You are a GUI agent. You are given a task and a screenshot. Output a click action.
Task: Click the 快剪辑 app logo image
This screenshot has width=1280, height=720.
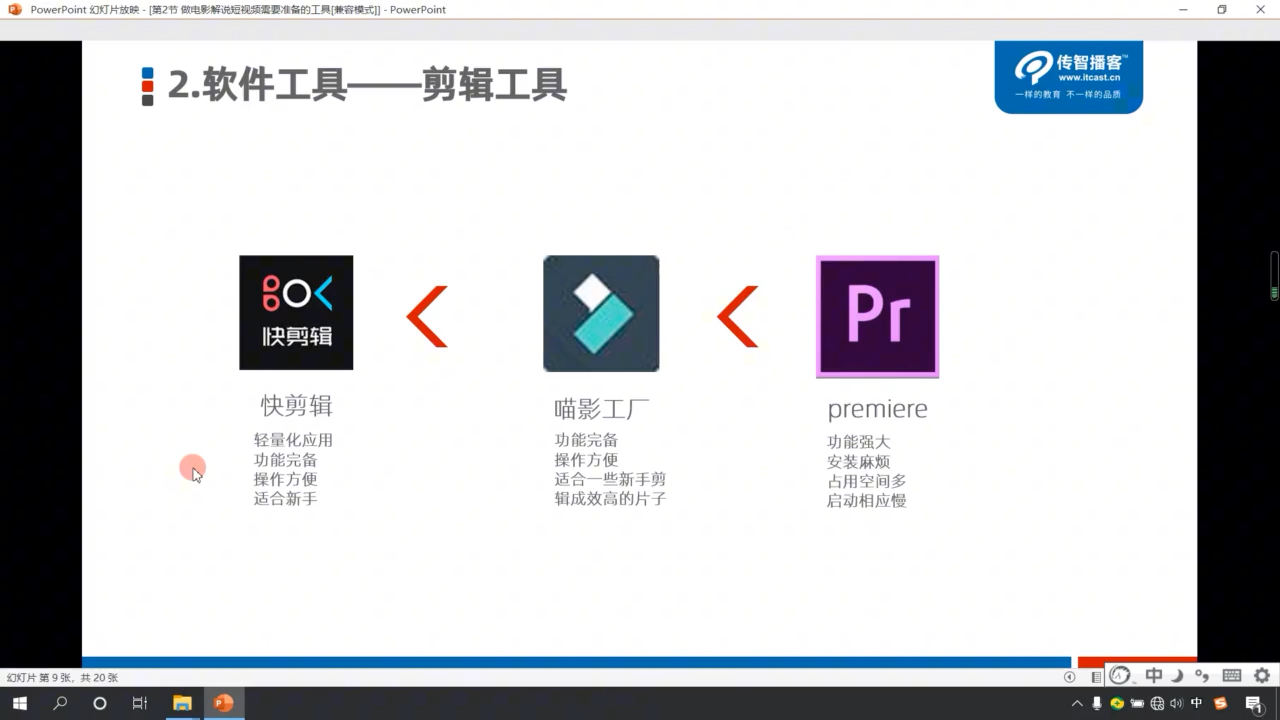[296, 313]
